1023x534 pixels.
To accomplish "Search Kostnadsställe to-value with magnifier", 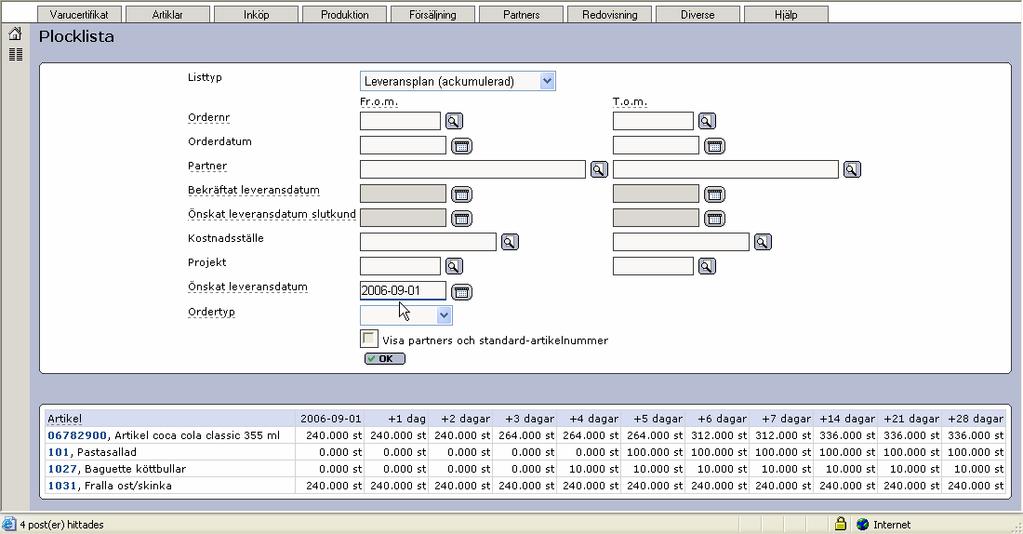I will click(x=763, y=242).
